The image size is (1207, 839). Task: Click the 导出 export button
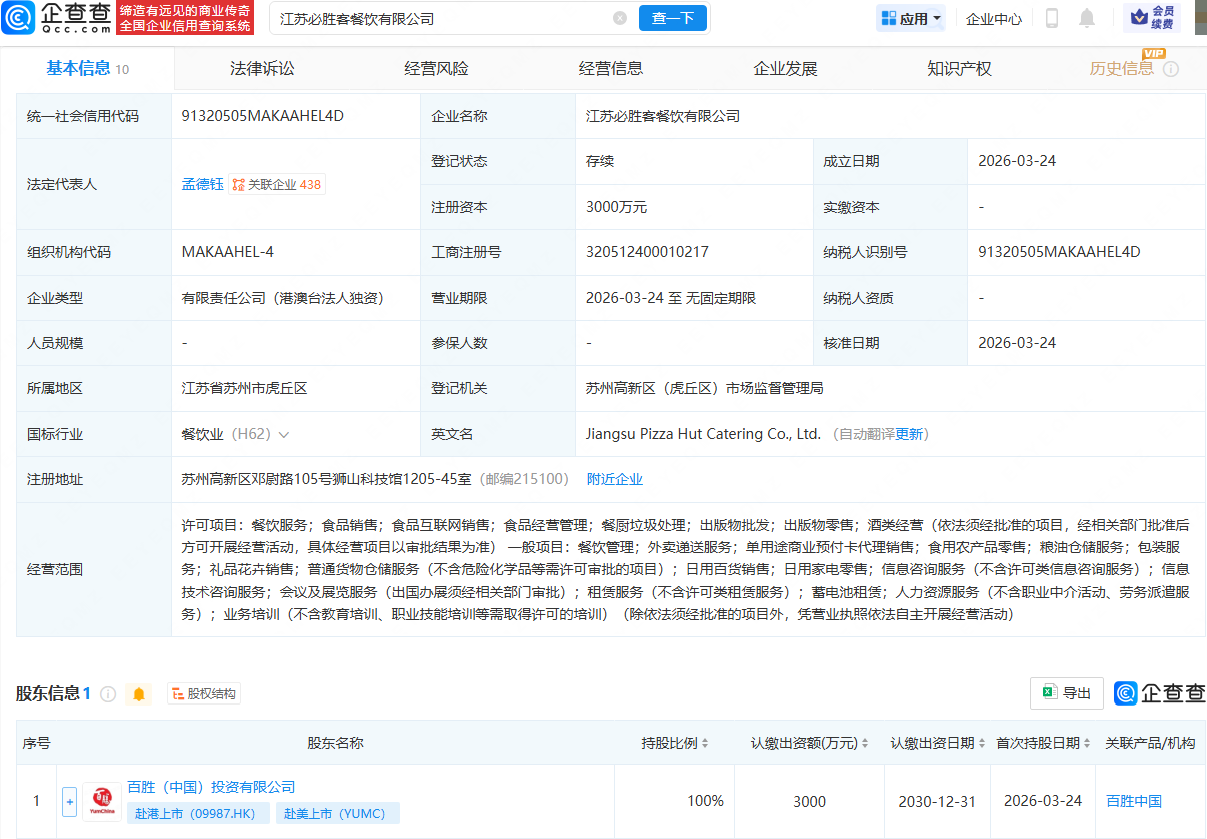pos(1067,693)
